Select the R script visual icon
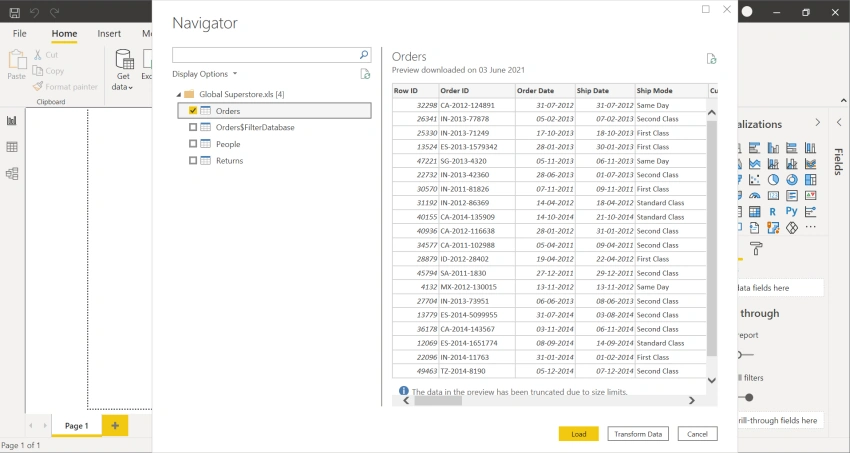The width and height of the screenshot is (850, 453). coord(772,212)
